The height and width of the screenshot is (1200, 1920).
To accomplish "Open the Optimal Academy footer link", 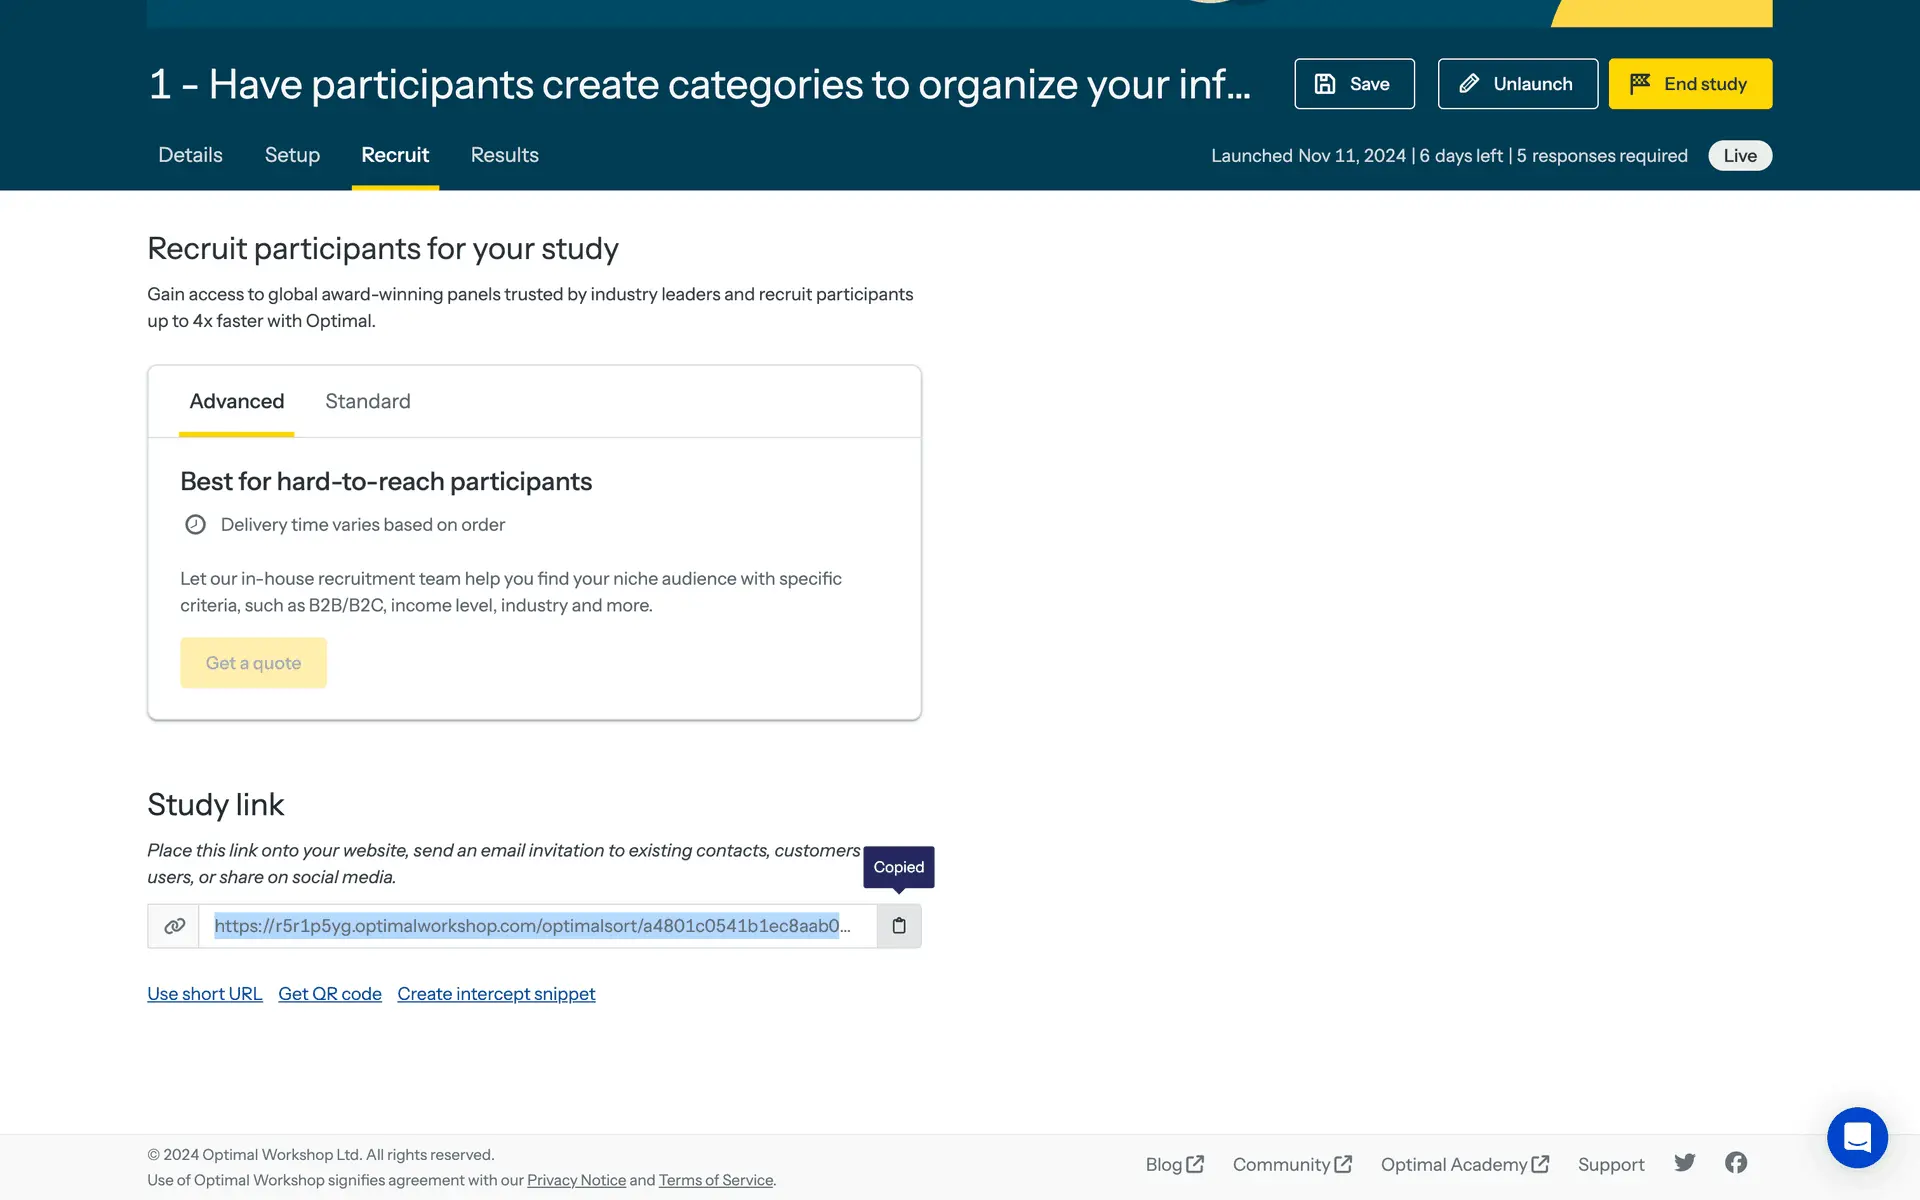I will point(1464,1165).
